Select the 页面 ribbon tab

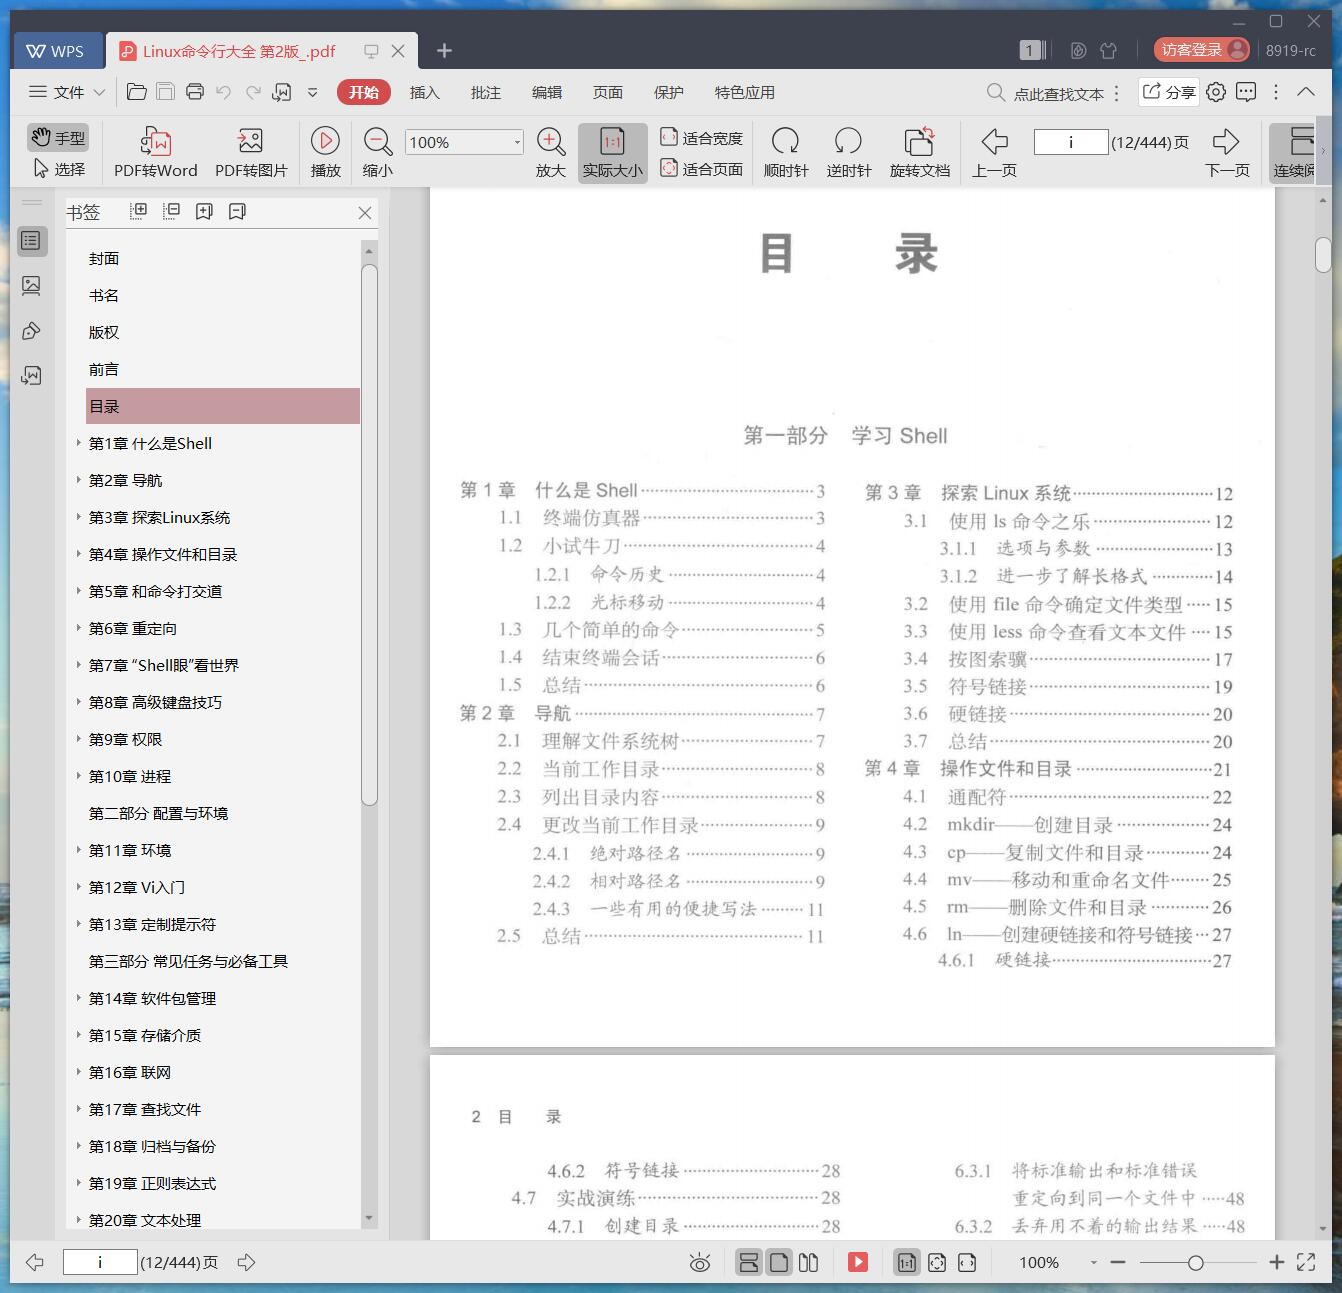click(607, 92)
